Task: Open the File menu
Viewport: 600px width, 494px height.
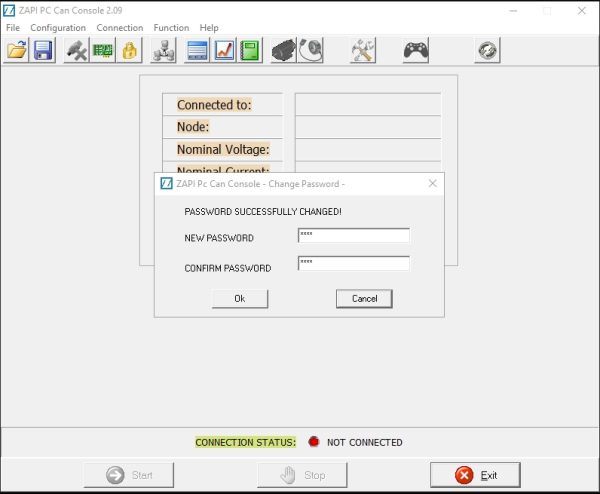Action: [13, 28]
